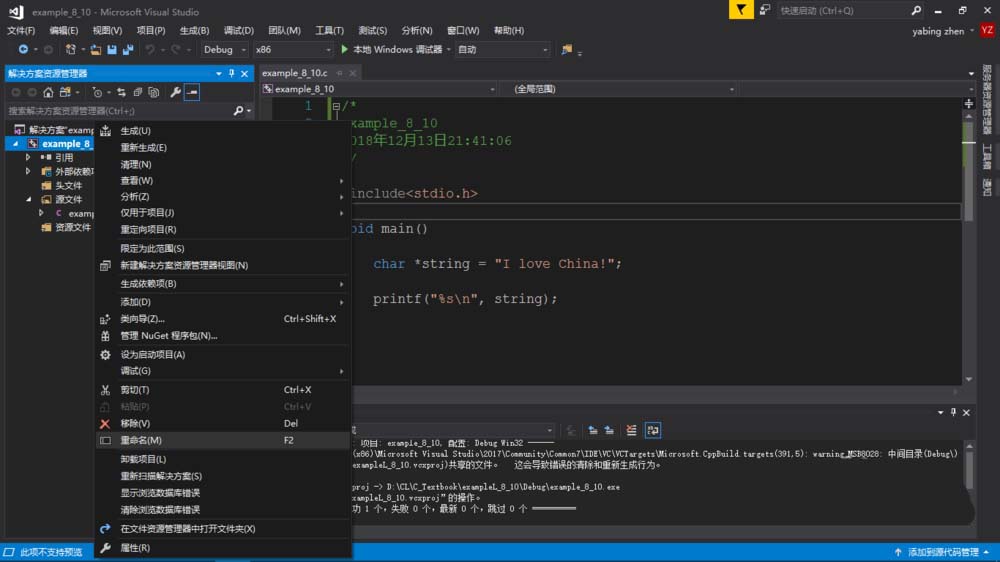Viewport: 1000px width, 562px height.
Task: Open Properties wrench icon in Solution Explorer toolbar
Action: (x=175, y=92)
